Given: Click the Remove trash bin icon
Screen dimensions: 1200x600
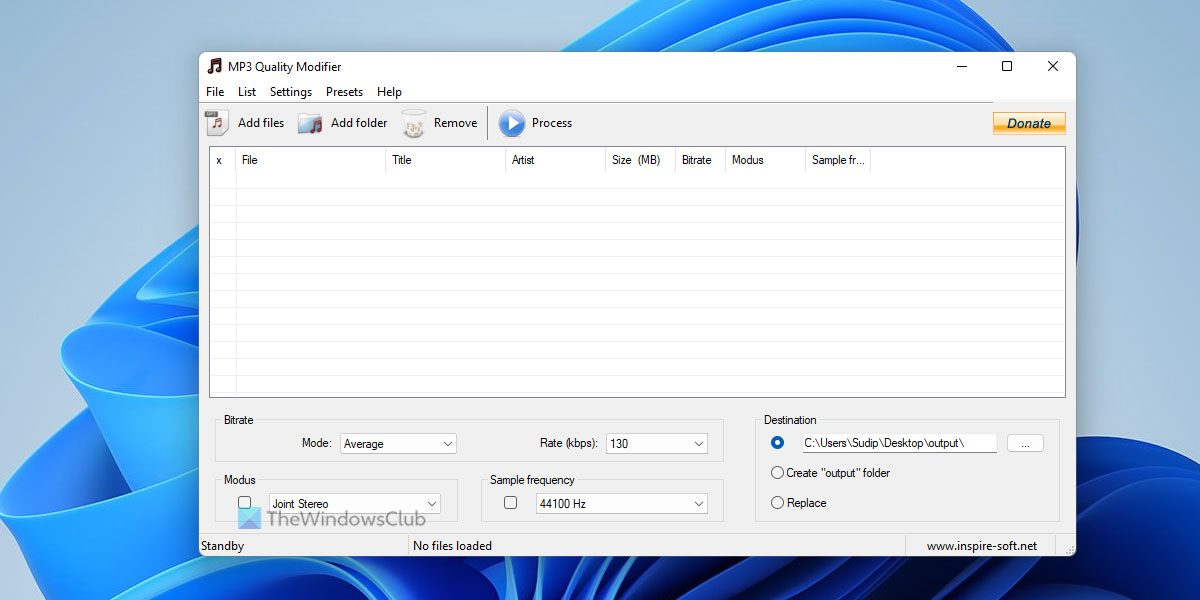Looking at the screenshot, I should [414, 123].
